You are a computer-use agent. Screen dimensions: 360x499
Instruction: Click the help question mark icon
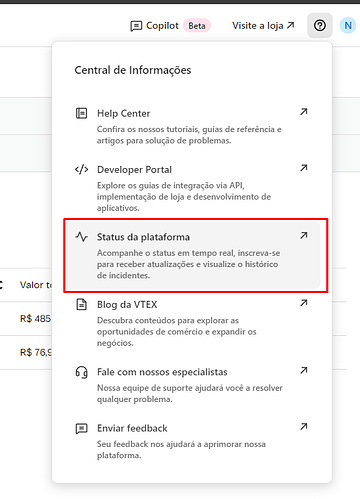320,25
